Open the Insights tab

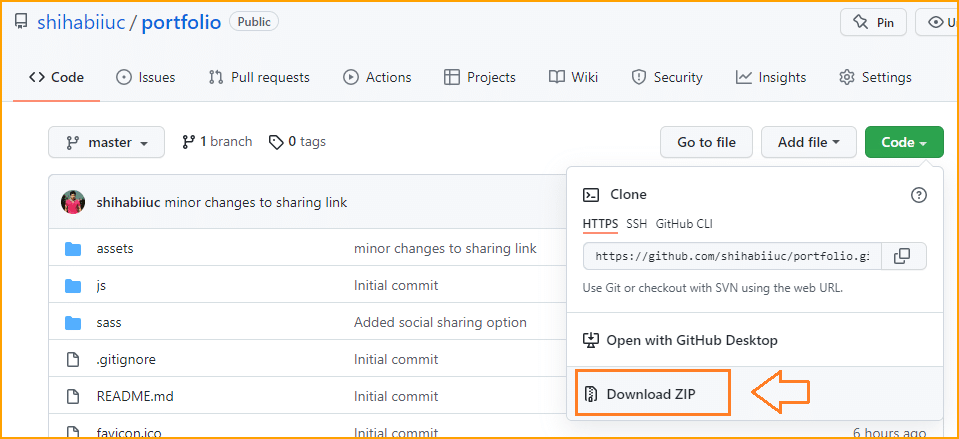(x=771, y=78)
